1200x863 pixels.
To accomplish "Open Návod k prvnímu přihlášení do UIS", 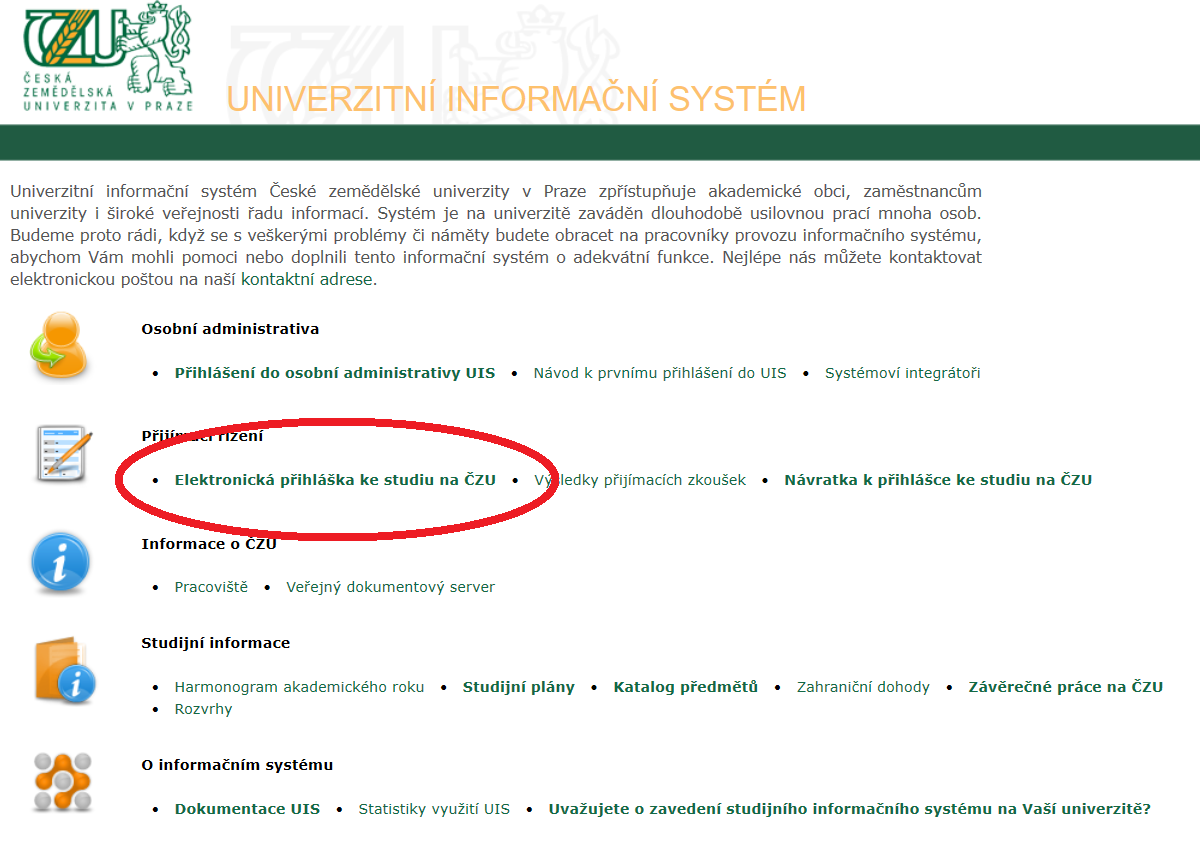I will coord(660,373).
